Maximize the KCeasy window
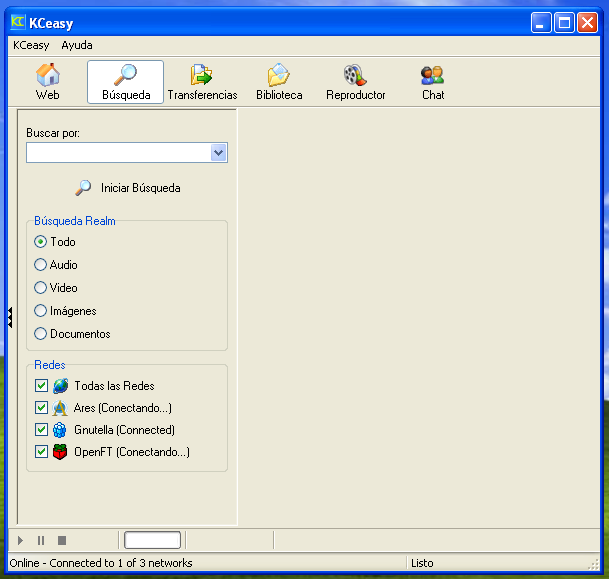This screenshot has height=579, width=609. point(564,23)
